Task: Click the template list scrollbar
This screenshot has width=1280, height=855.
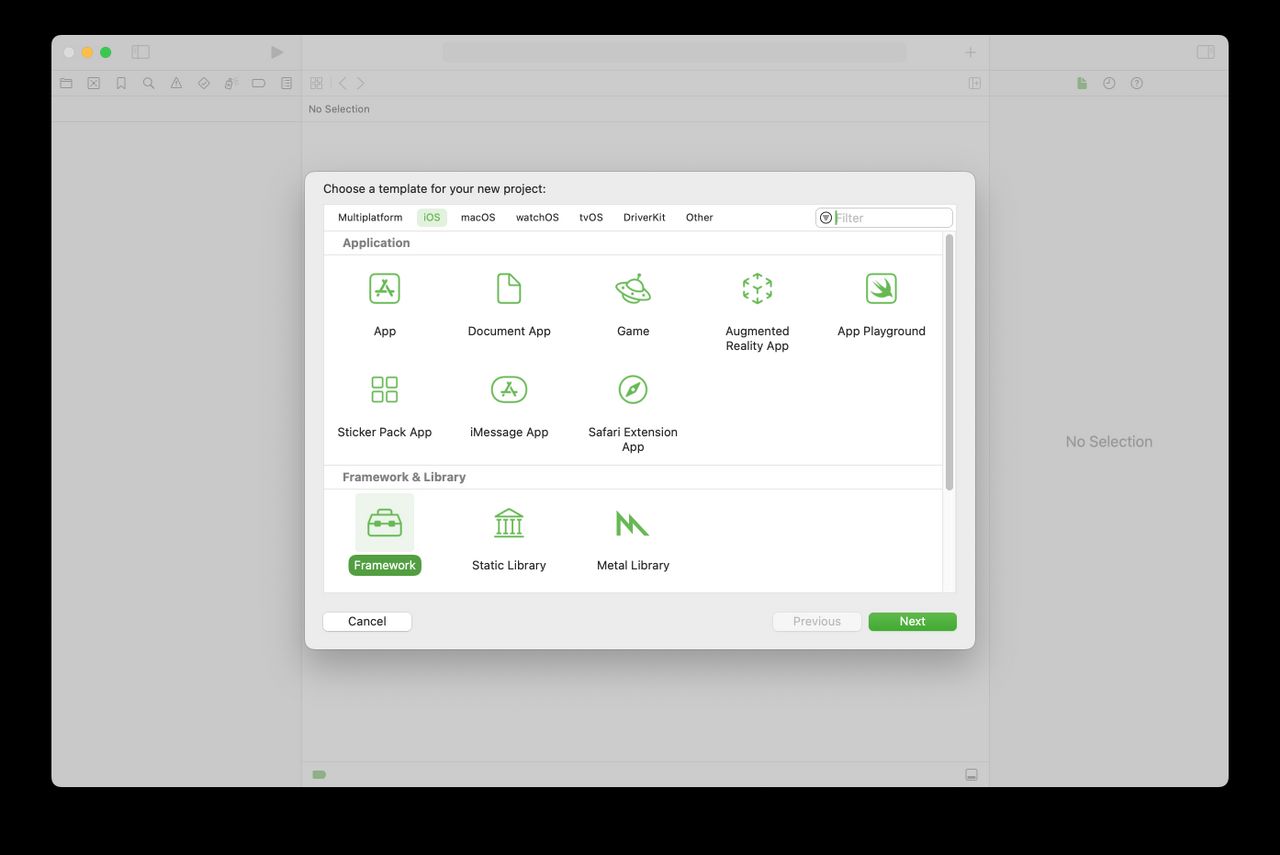Action: click(949, 362)
